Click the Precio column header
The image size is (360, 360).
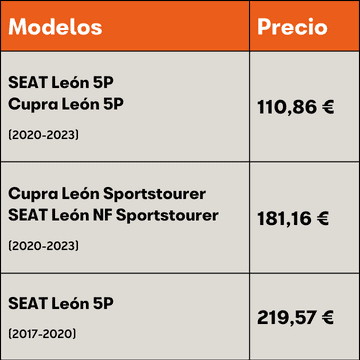coord(292,27)
